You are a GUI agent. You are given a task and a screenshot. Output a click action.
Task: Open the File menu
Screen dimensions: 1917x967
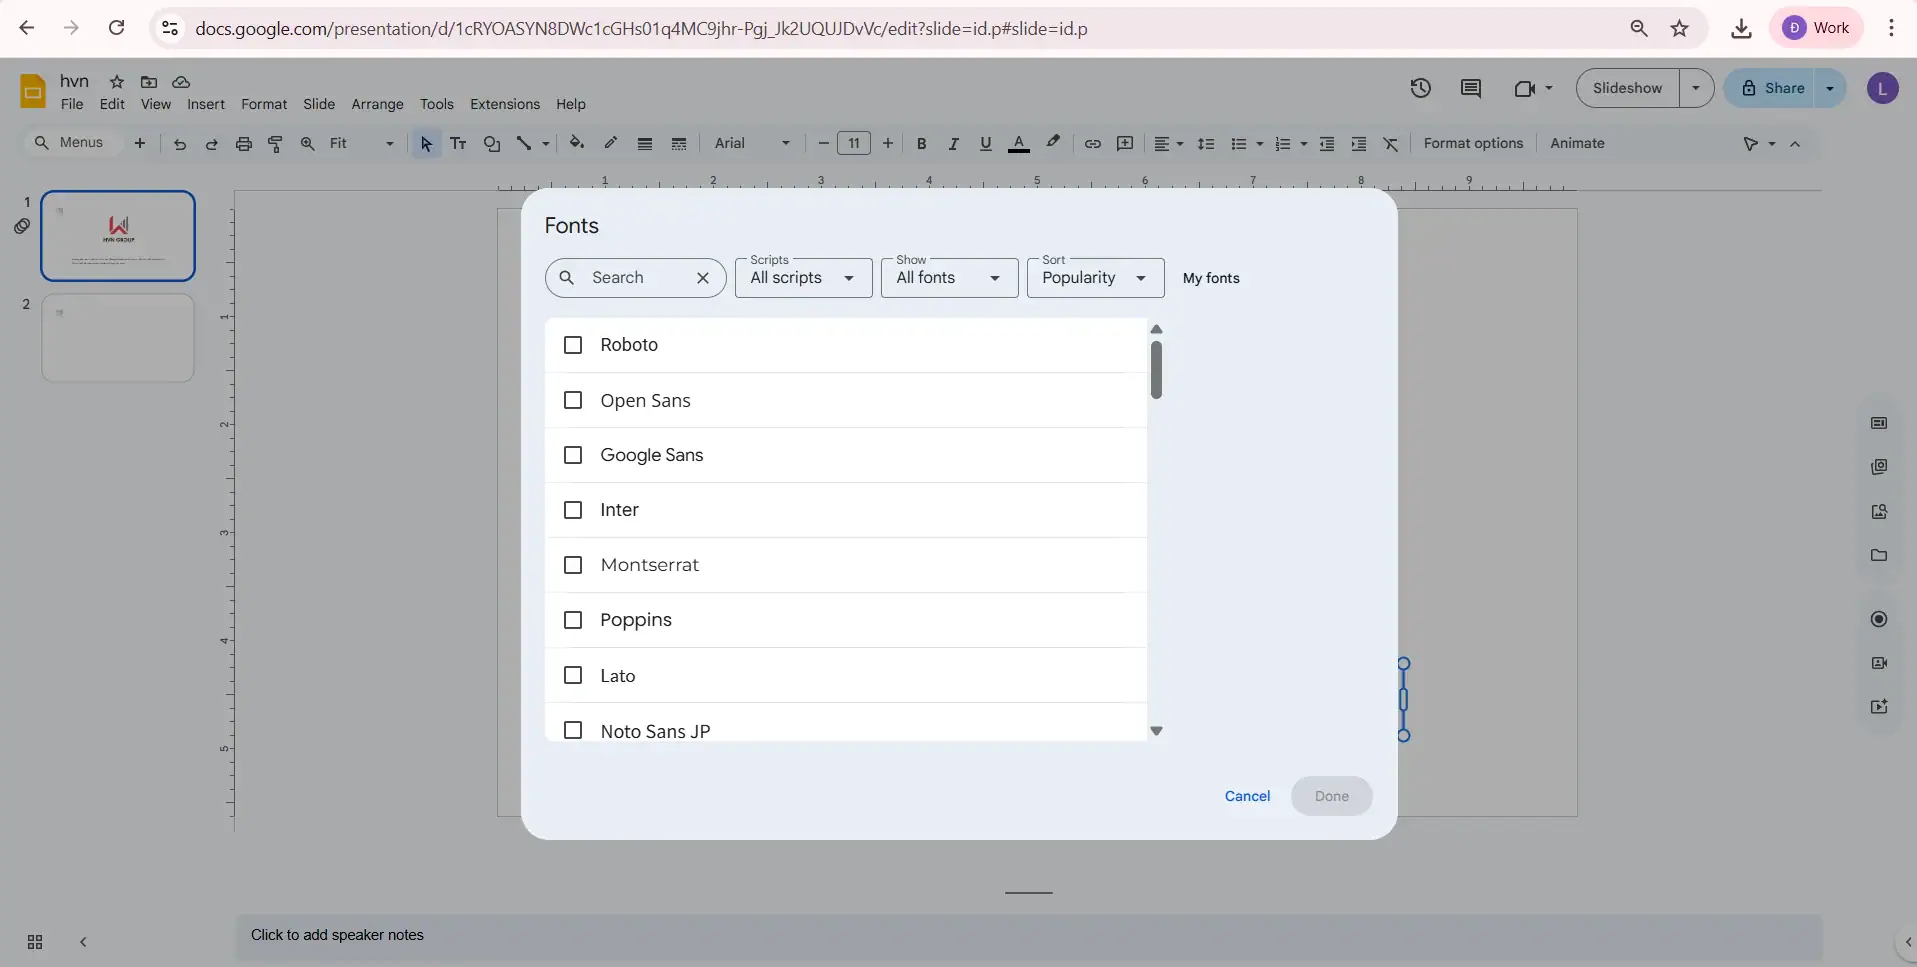[x=72, y=104]
